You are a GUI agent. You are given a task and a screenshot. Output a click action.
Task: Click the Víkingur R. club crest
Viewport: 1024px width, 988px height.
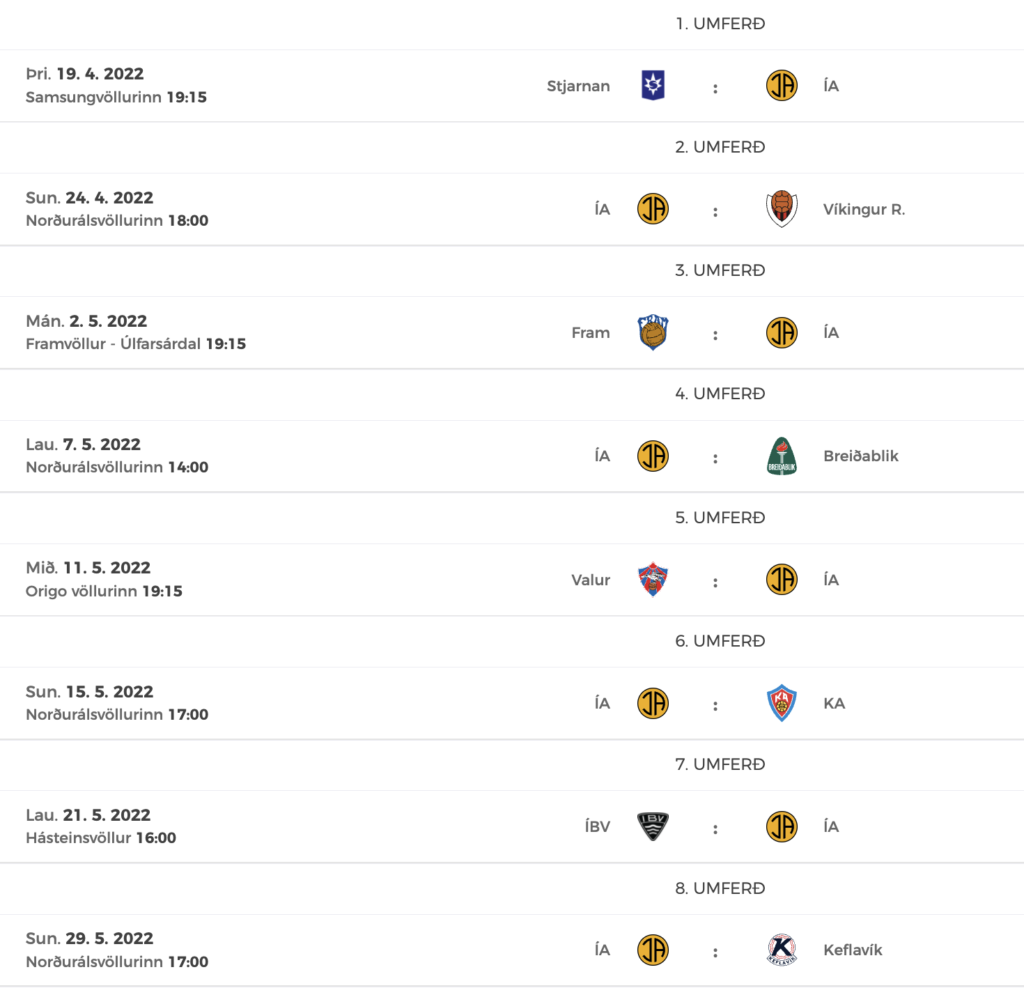click(x=781, y=209)
